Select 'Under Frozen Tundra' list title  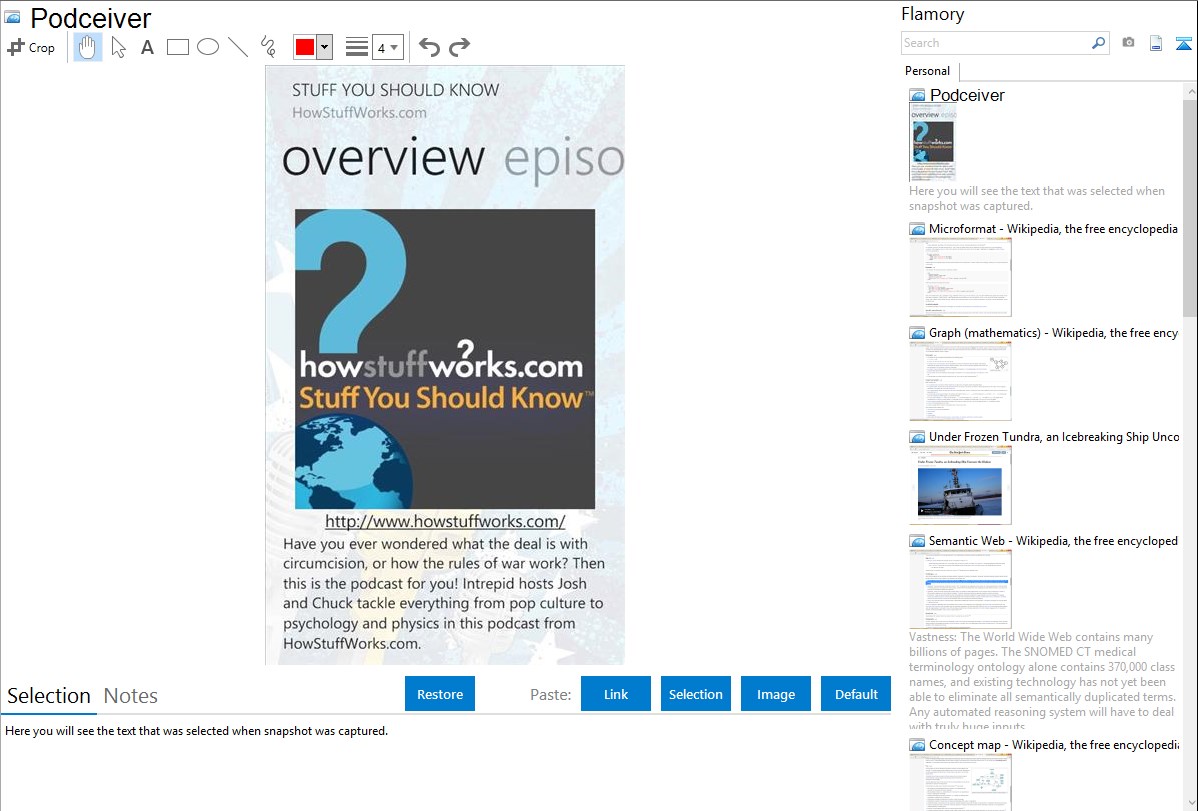pyautogui.click(x=1054, y=436)
